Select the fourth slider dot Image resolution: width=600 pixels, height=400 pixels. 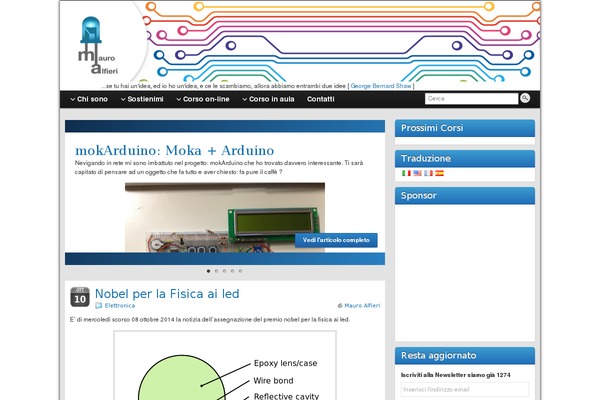pyautogui.click(x=232, y=271)
